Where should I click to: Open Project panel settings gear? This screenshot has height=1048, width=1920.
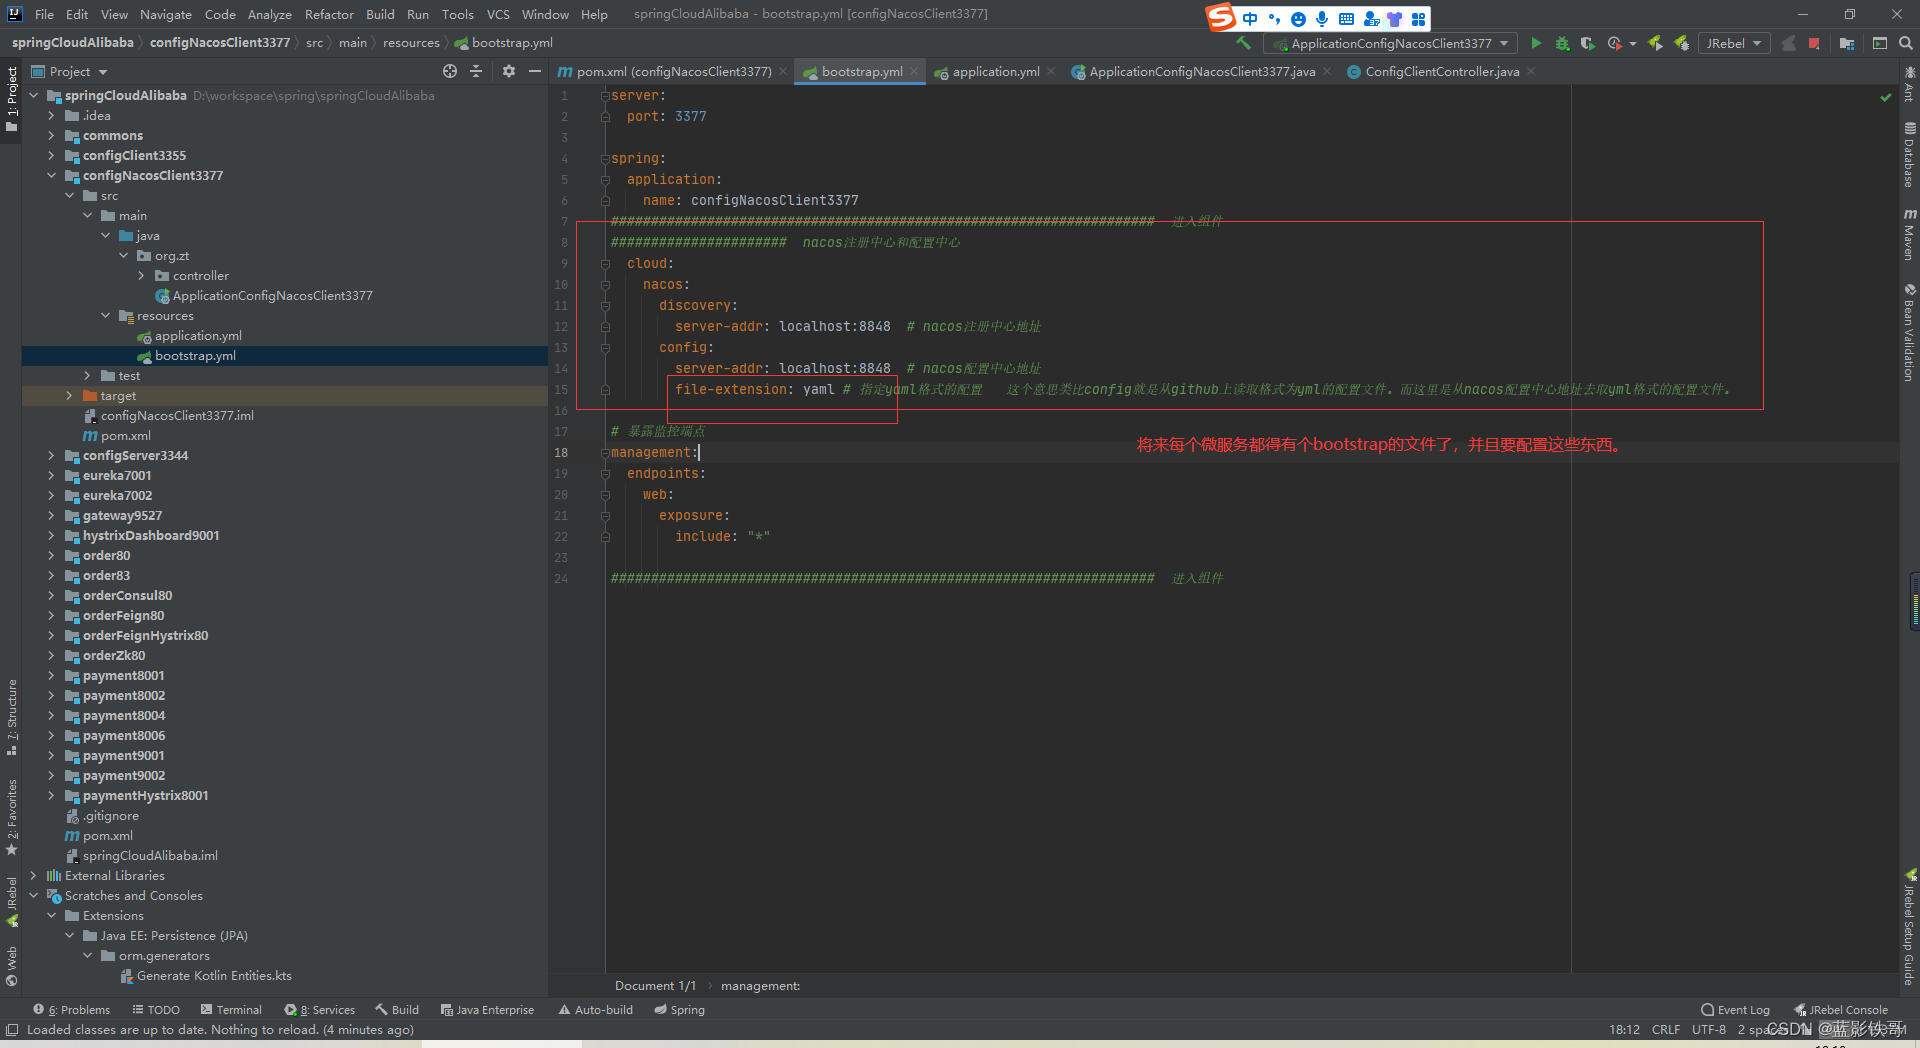(509, 71)
